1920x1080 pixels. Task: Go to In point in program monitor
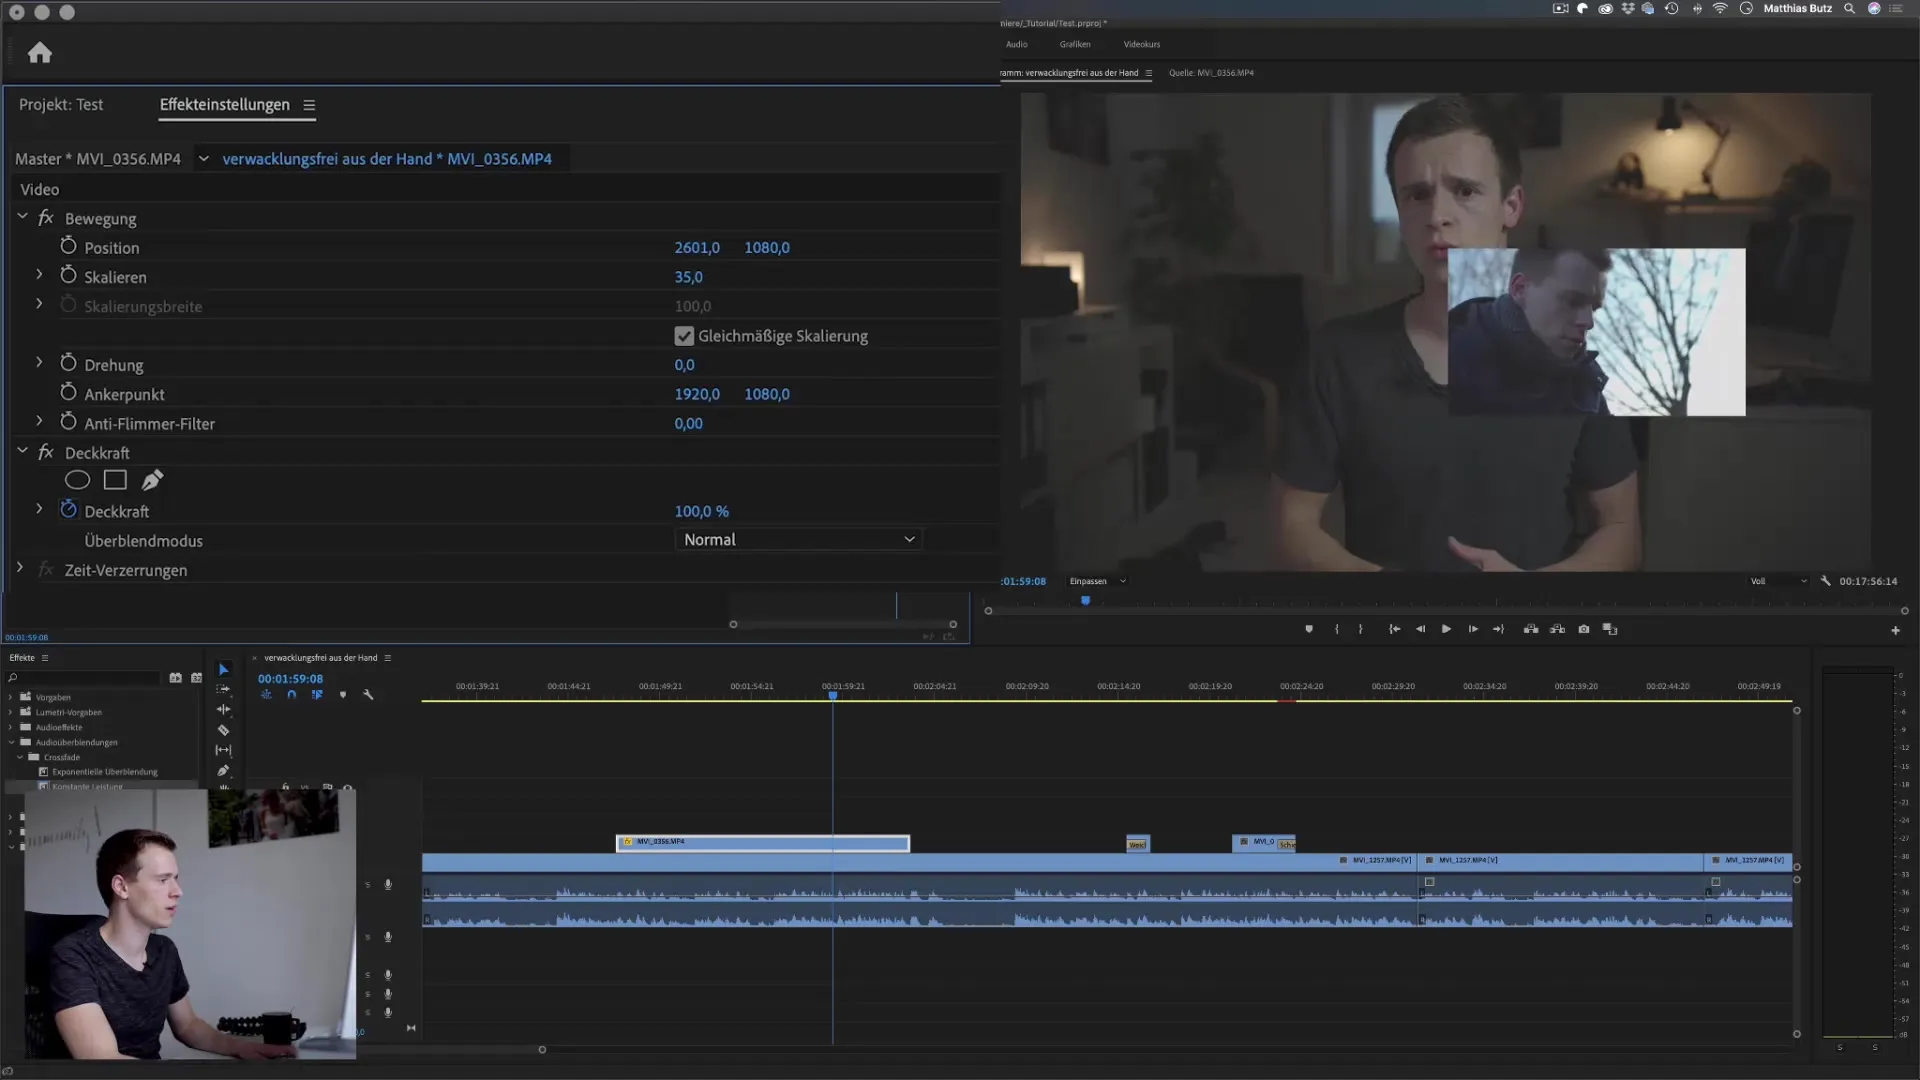point(1394,629)
